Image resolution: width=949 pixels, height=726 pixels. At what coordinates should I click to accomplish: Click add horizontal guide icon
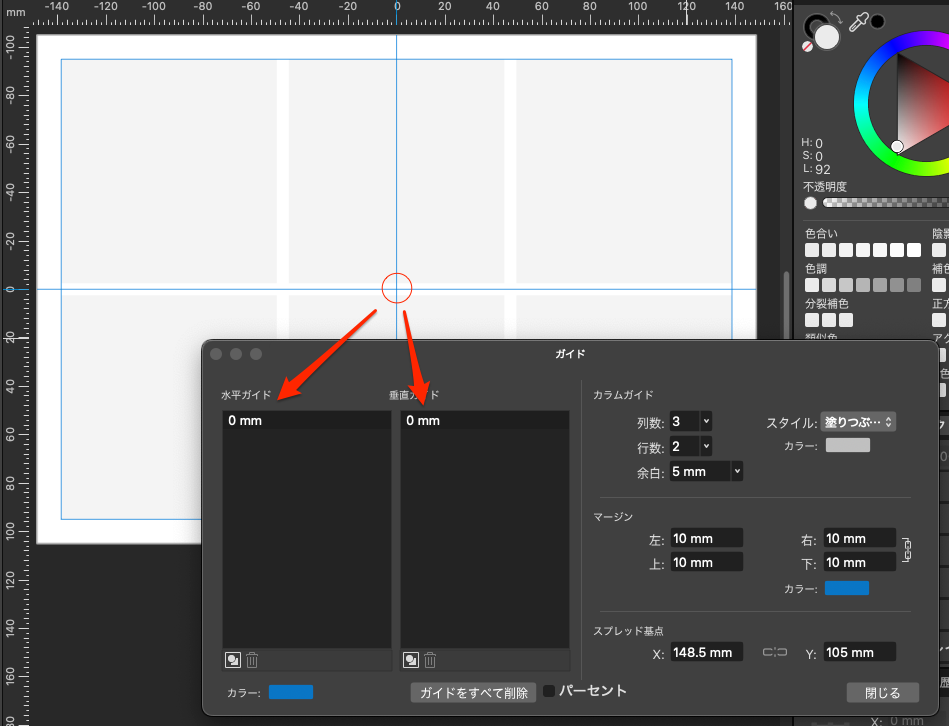coord(231,660)
